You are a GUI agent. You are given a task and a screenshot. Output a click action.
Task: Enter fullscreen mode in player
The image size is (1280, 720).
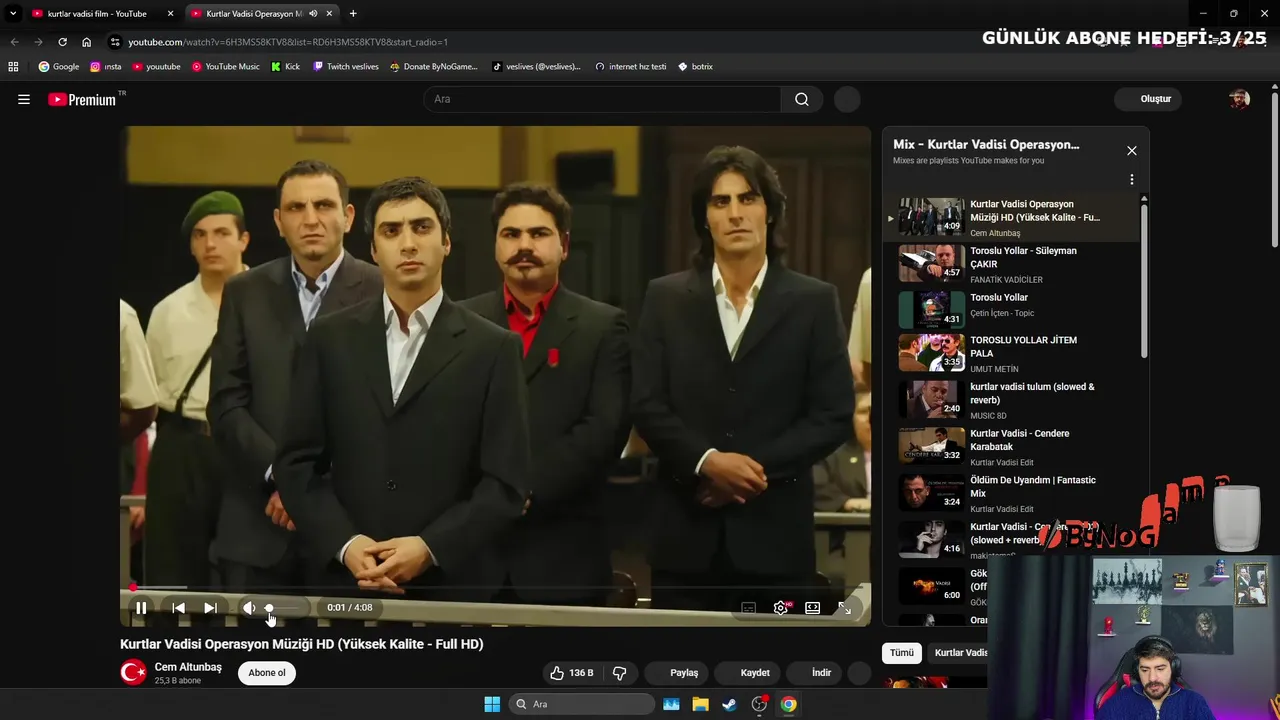(x=845, y=608)
